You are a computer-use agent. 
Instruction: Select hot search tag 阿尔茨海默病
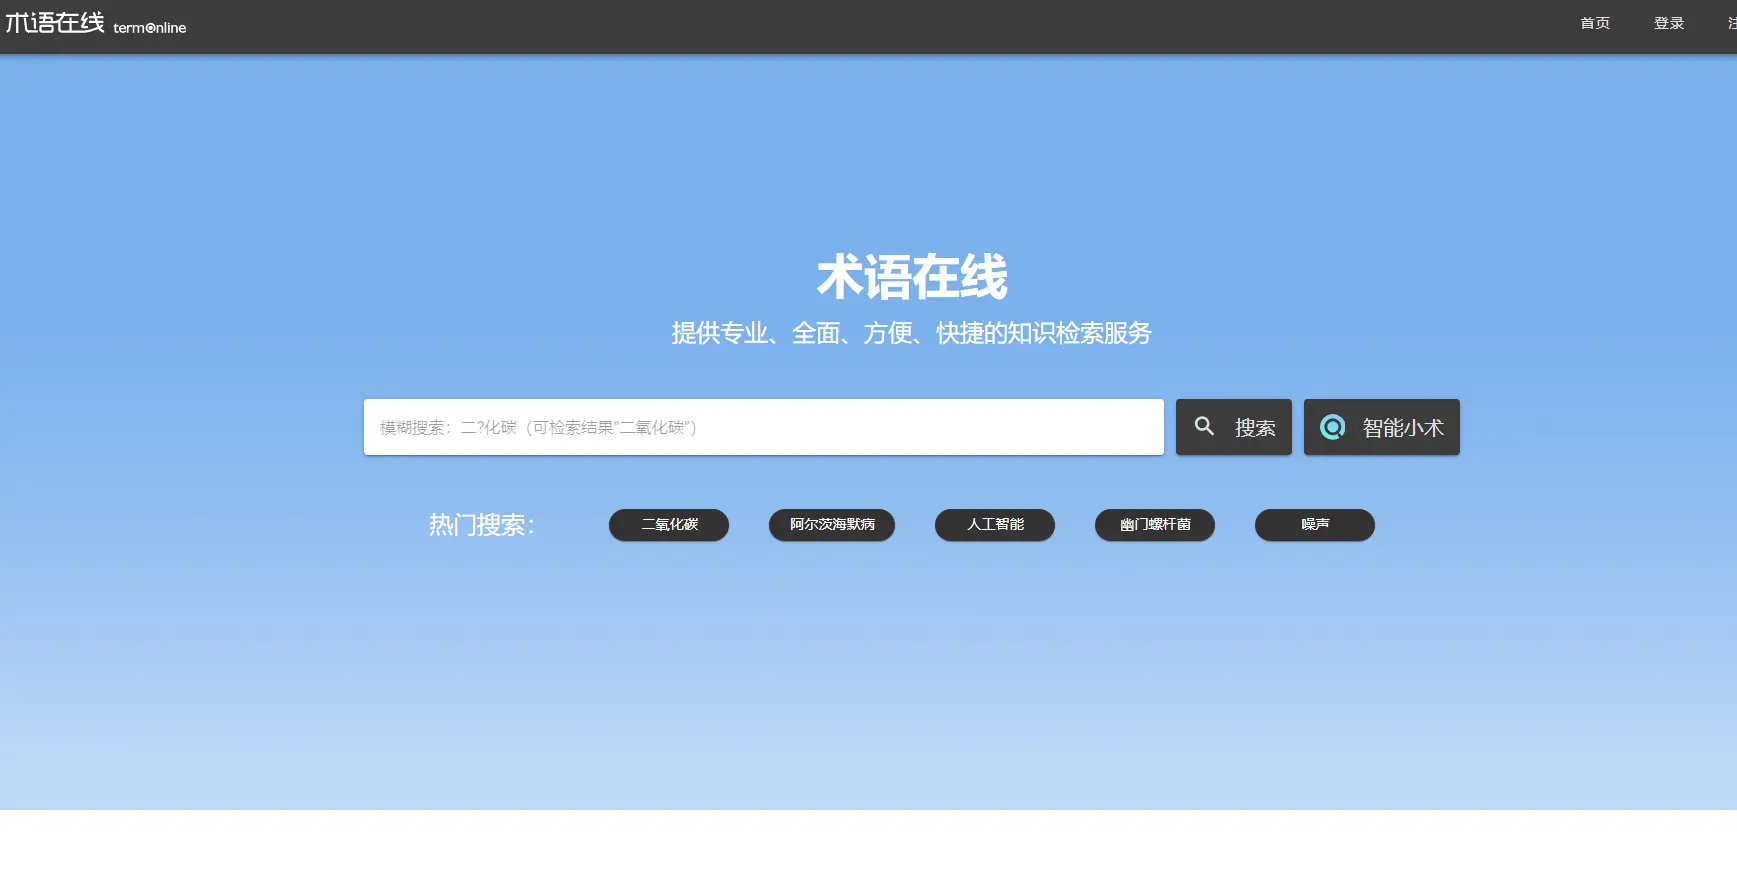tap(831, 525)
